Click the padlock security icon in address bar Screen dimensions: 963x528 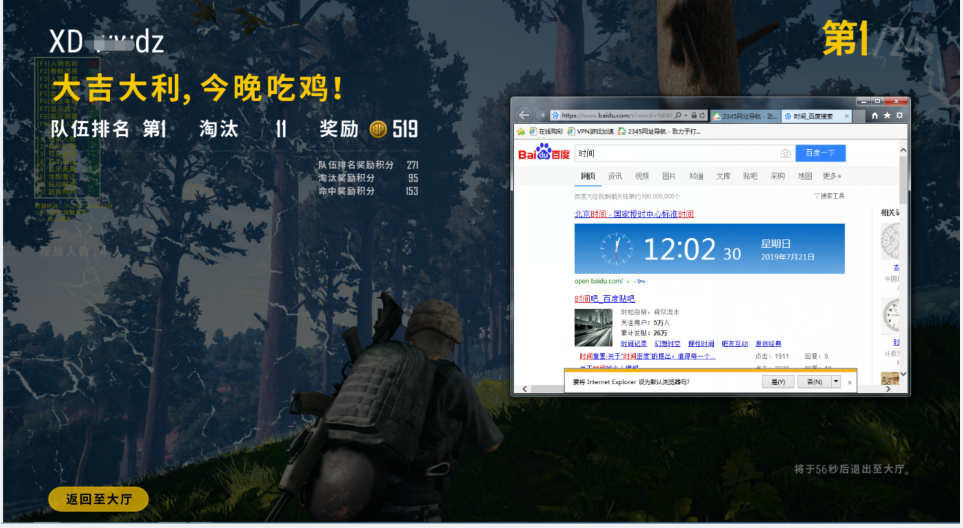(694, 115)
